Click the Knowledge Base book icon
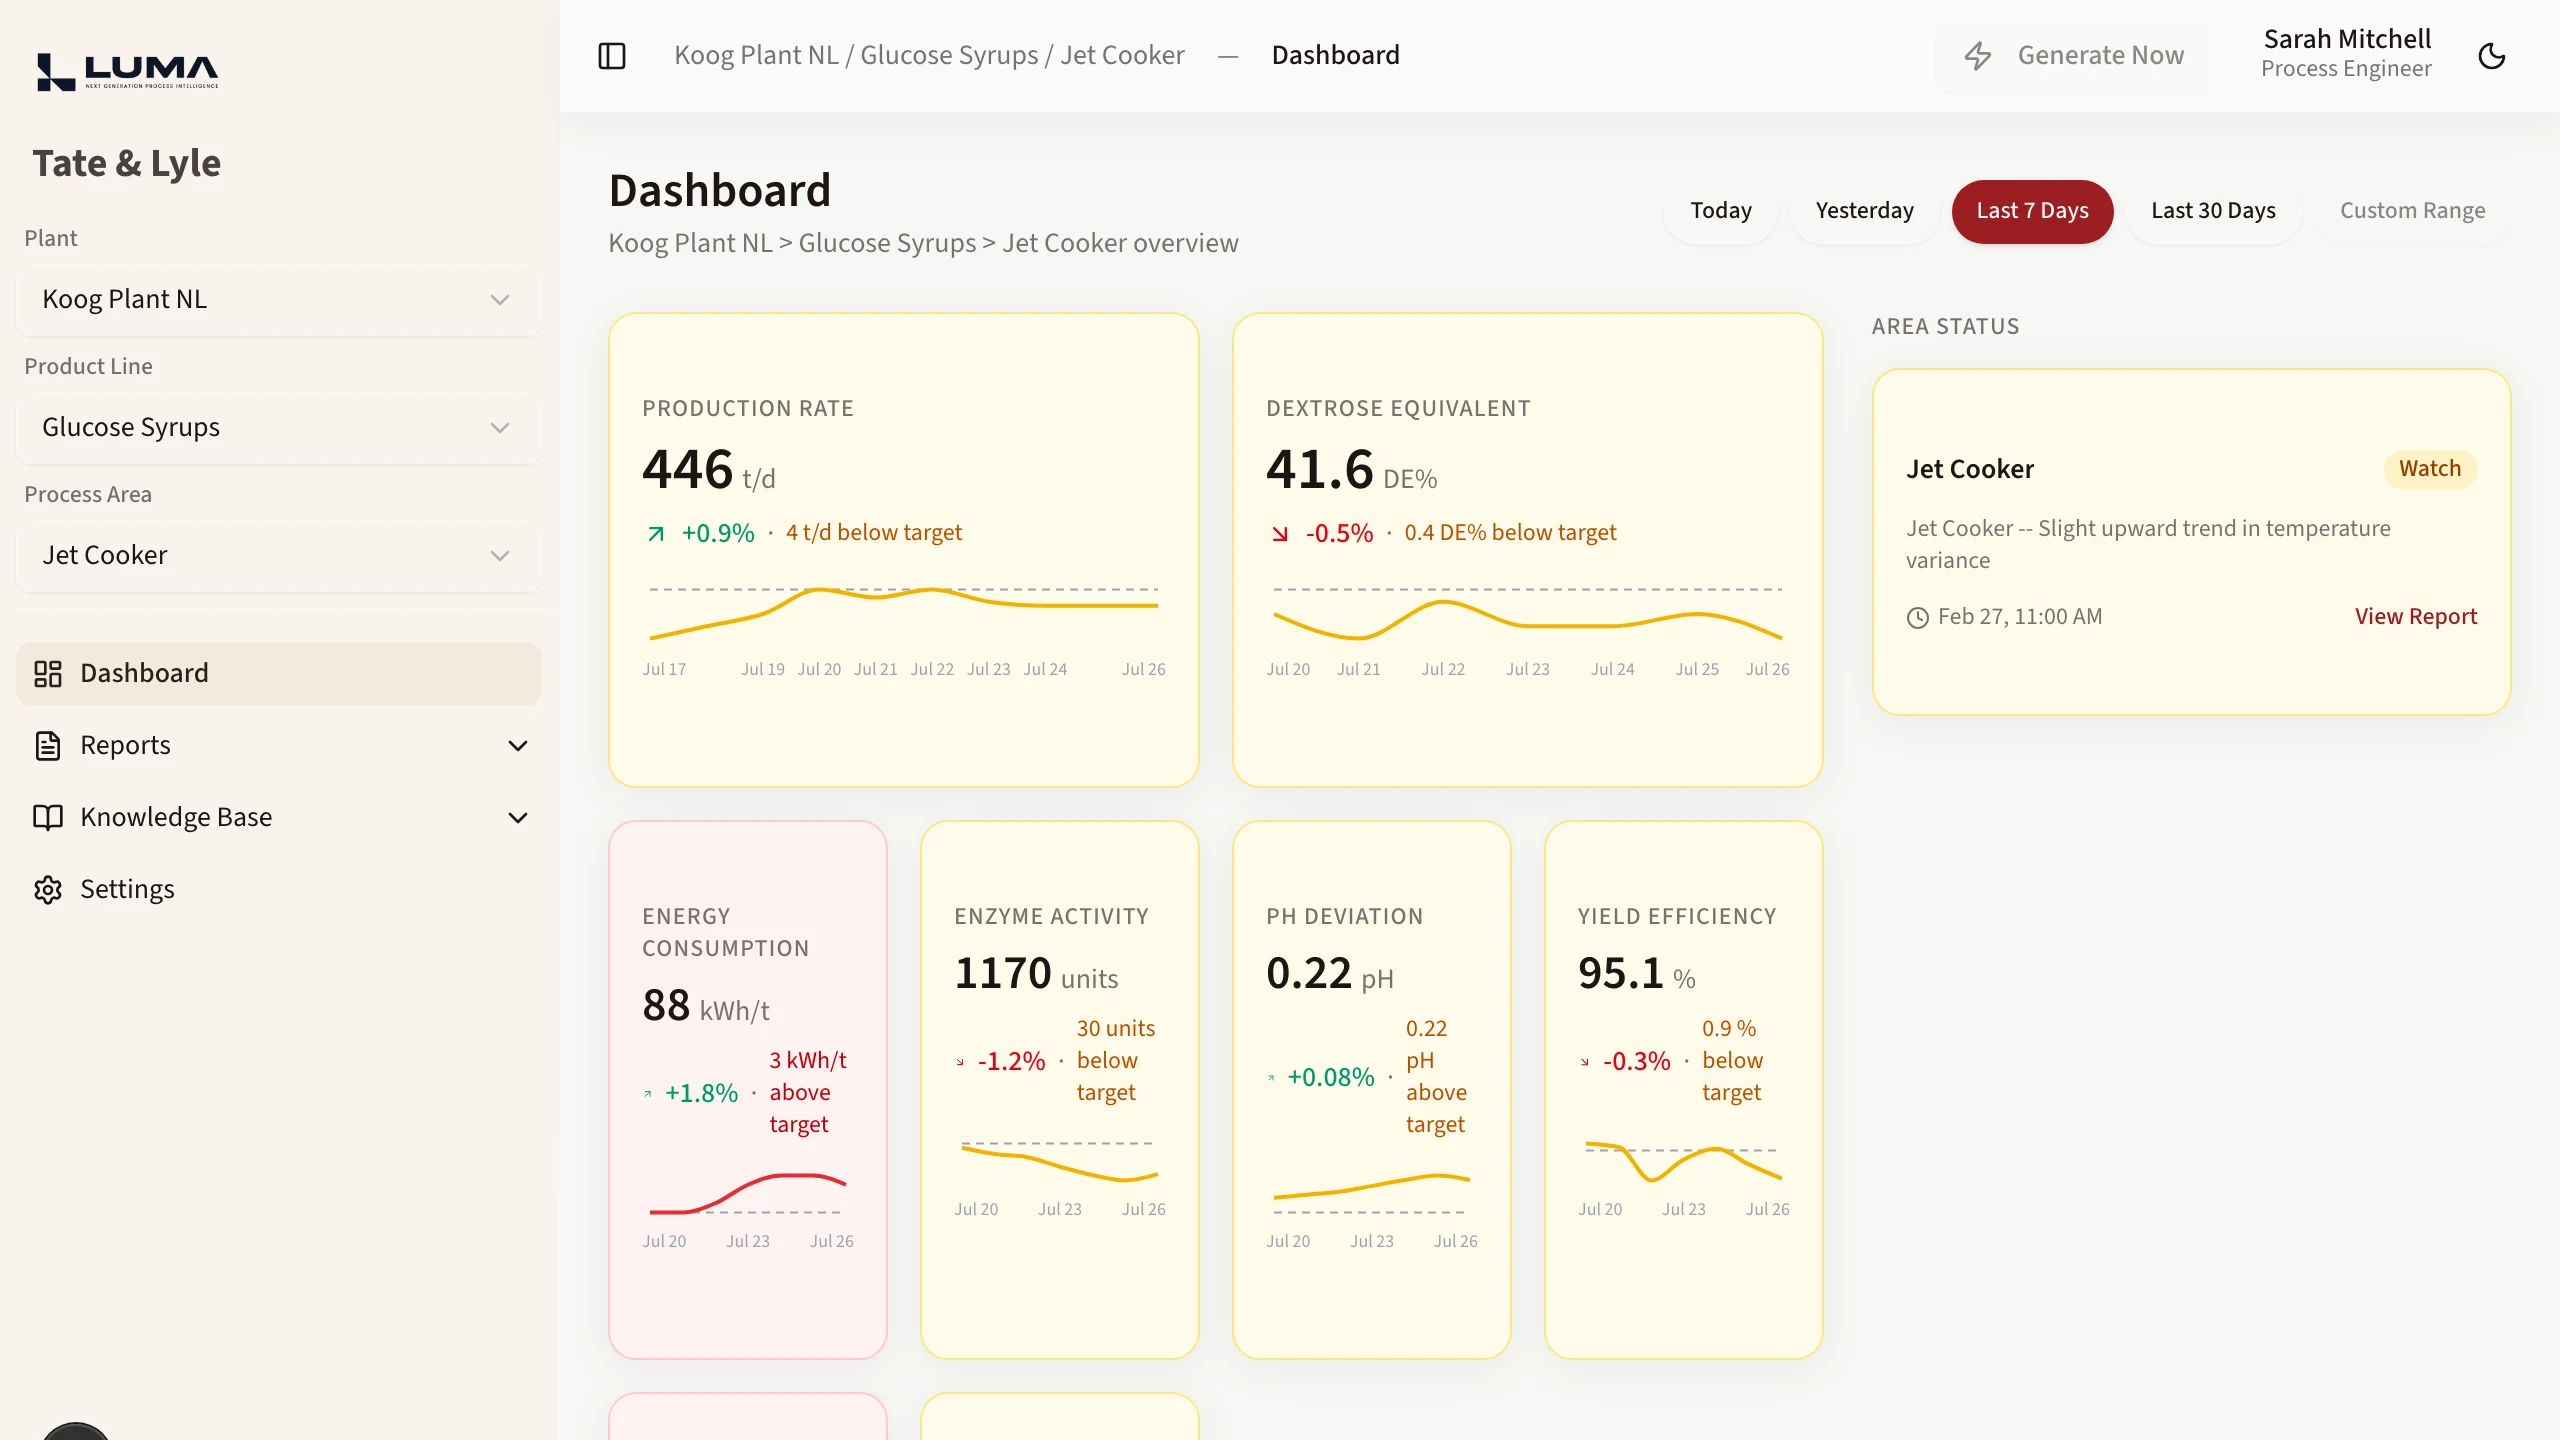 (48, 818)
